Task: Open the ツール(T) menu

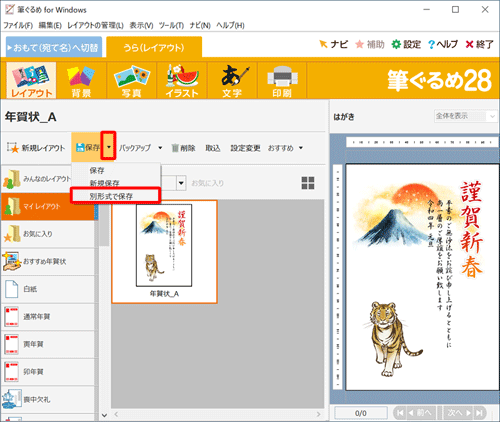Action: tap(171, 25)
